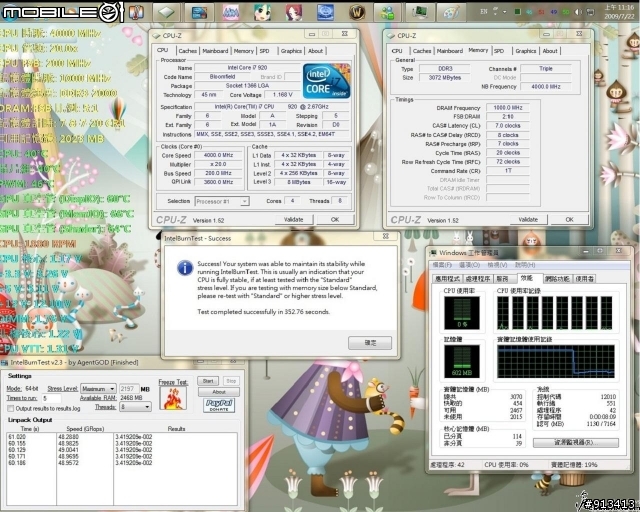Open the green-haired anime character taskbar icon
Image resolution: width=640 pixels, height=512 pixels.
(262, 13)
